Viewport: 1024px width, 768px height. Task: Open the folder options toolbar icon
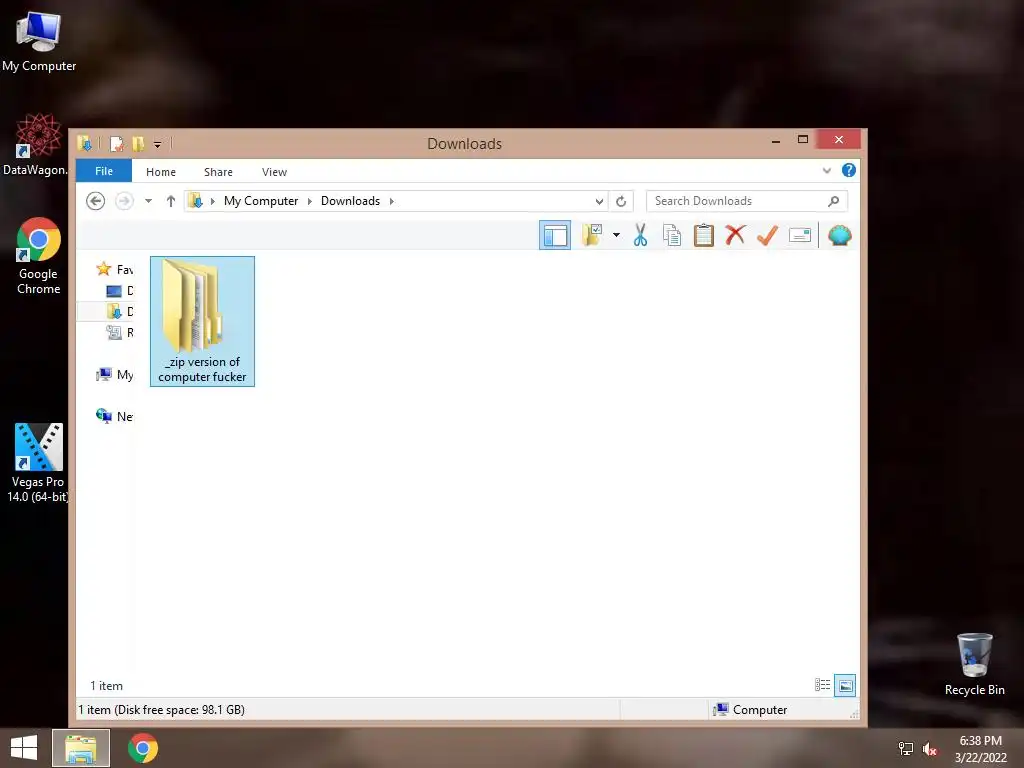[592, 235]
